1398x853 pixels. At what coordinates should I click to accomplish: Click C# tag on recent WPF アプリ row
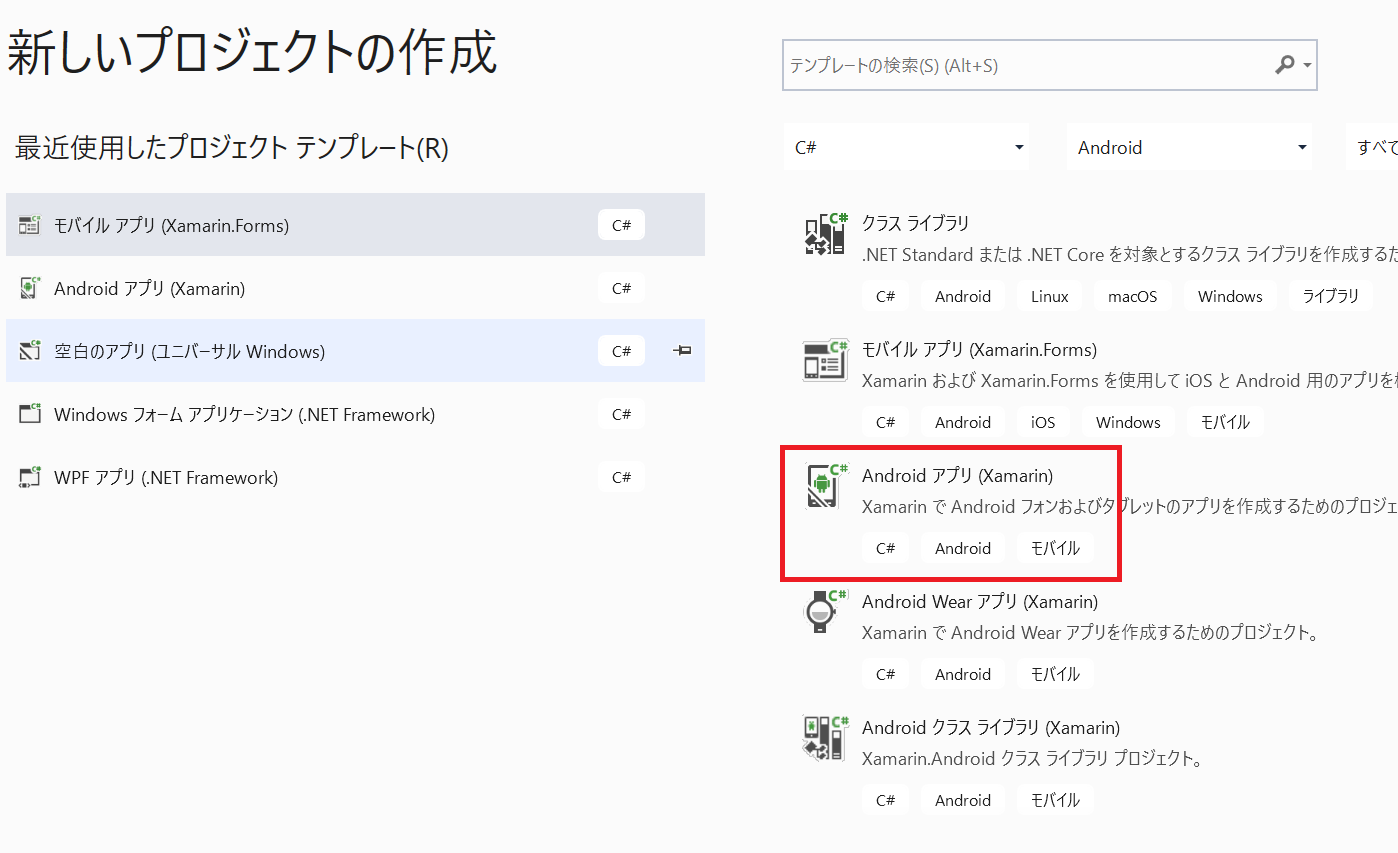point(621,477)
